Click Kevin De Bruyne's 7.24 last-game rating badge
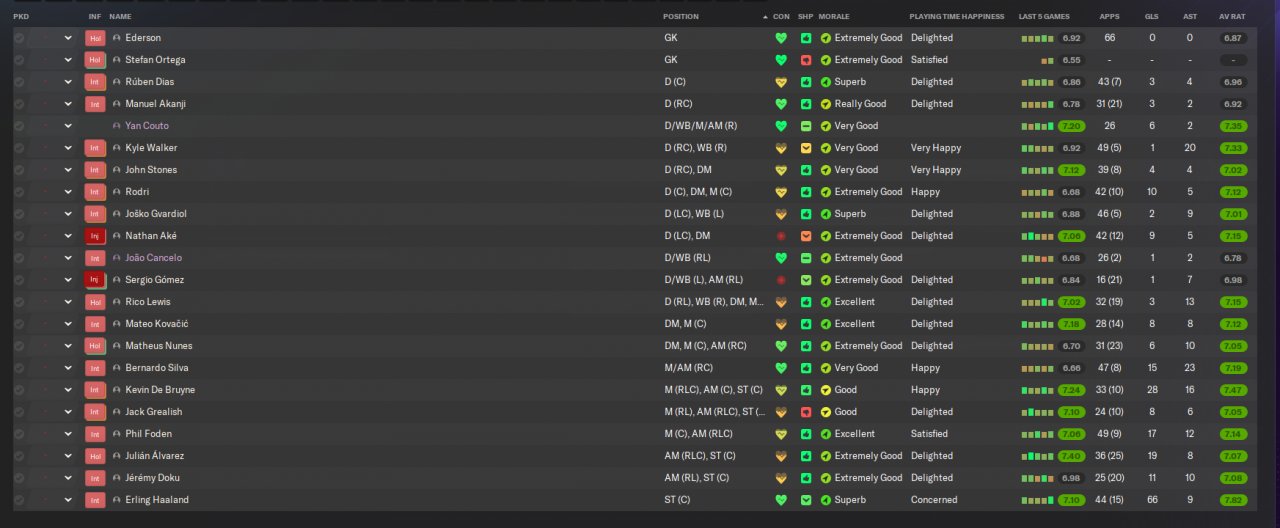Screen dimensions: 1280x528 point(1071,390)
